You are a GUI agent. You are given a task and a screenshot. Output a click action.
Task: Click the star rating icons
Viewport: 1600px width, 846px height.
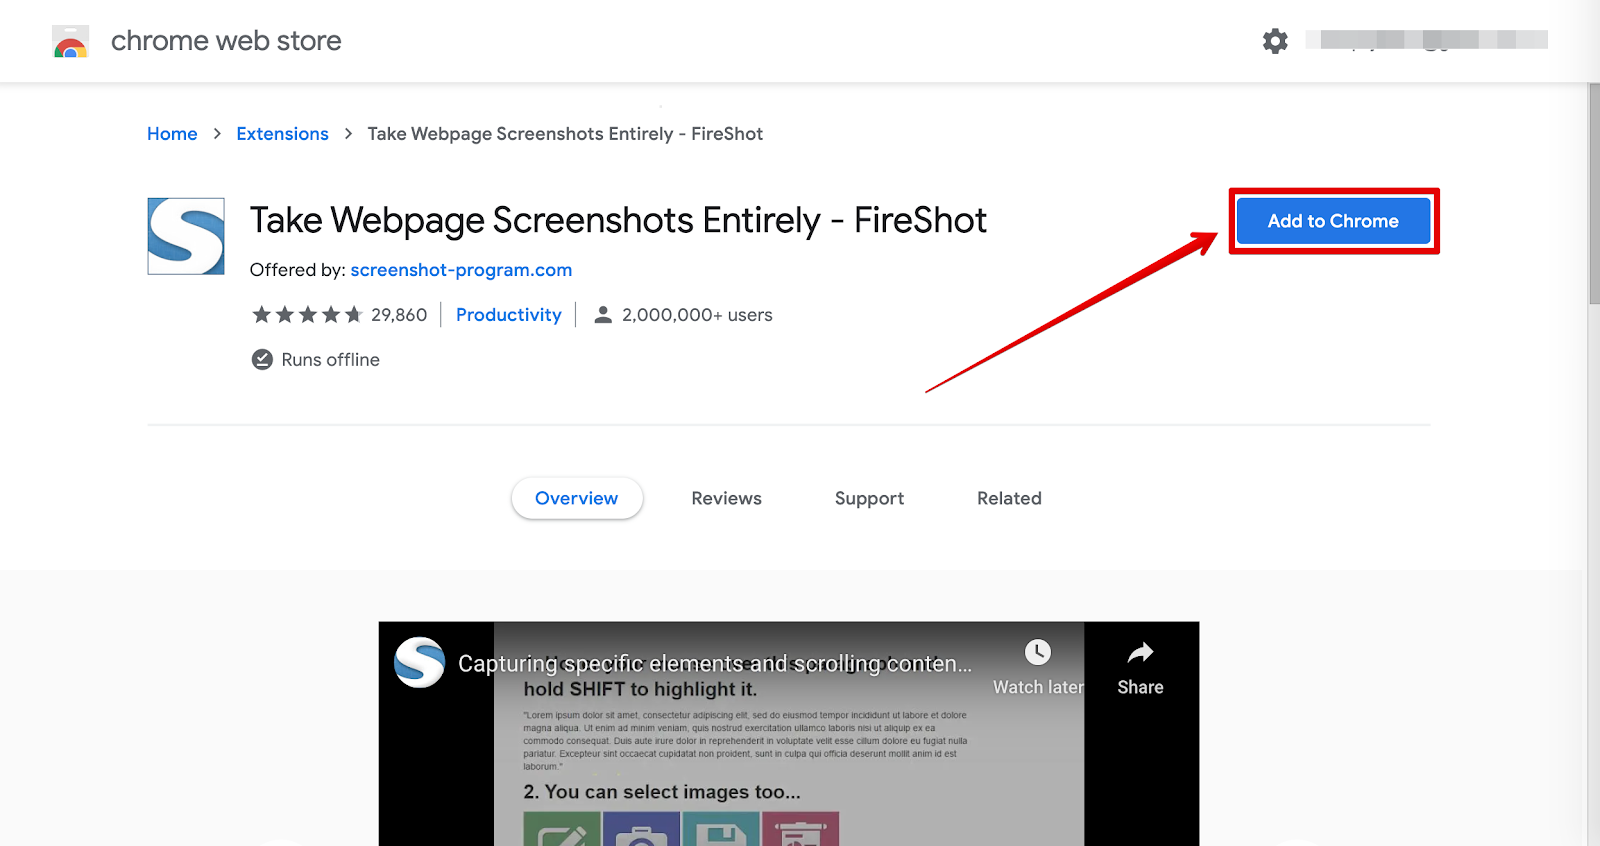click(x=307, y=315)
